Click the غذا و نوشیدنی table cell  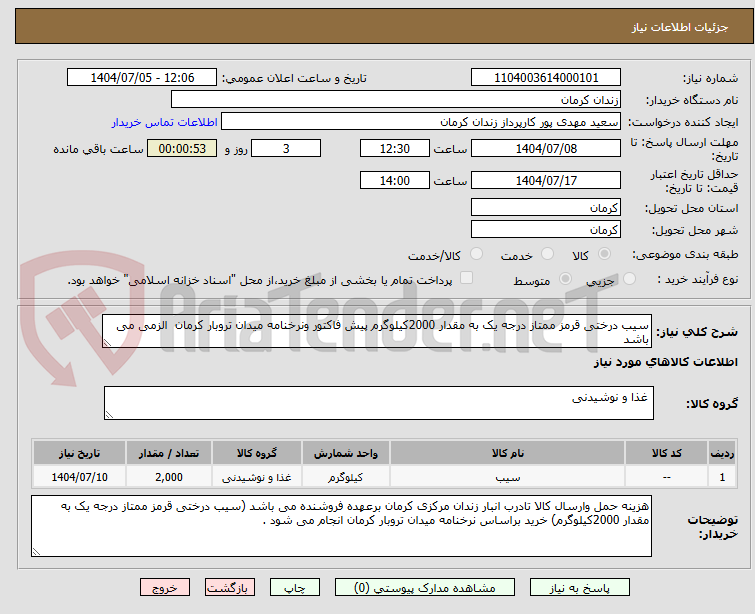(x=257, y=477)
